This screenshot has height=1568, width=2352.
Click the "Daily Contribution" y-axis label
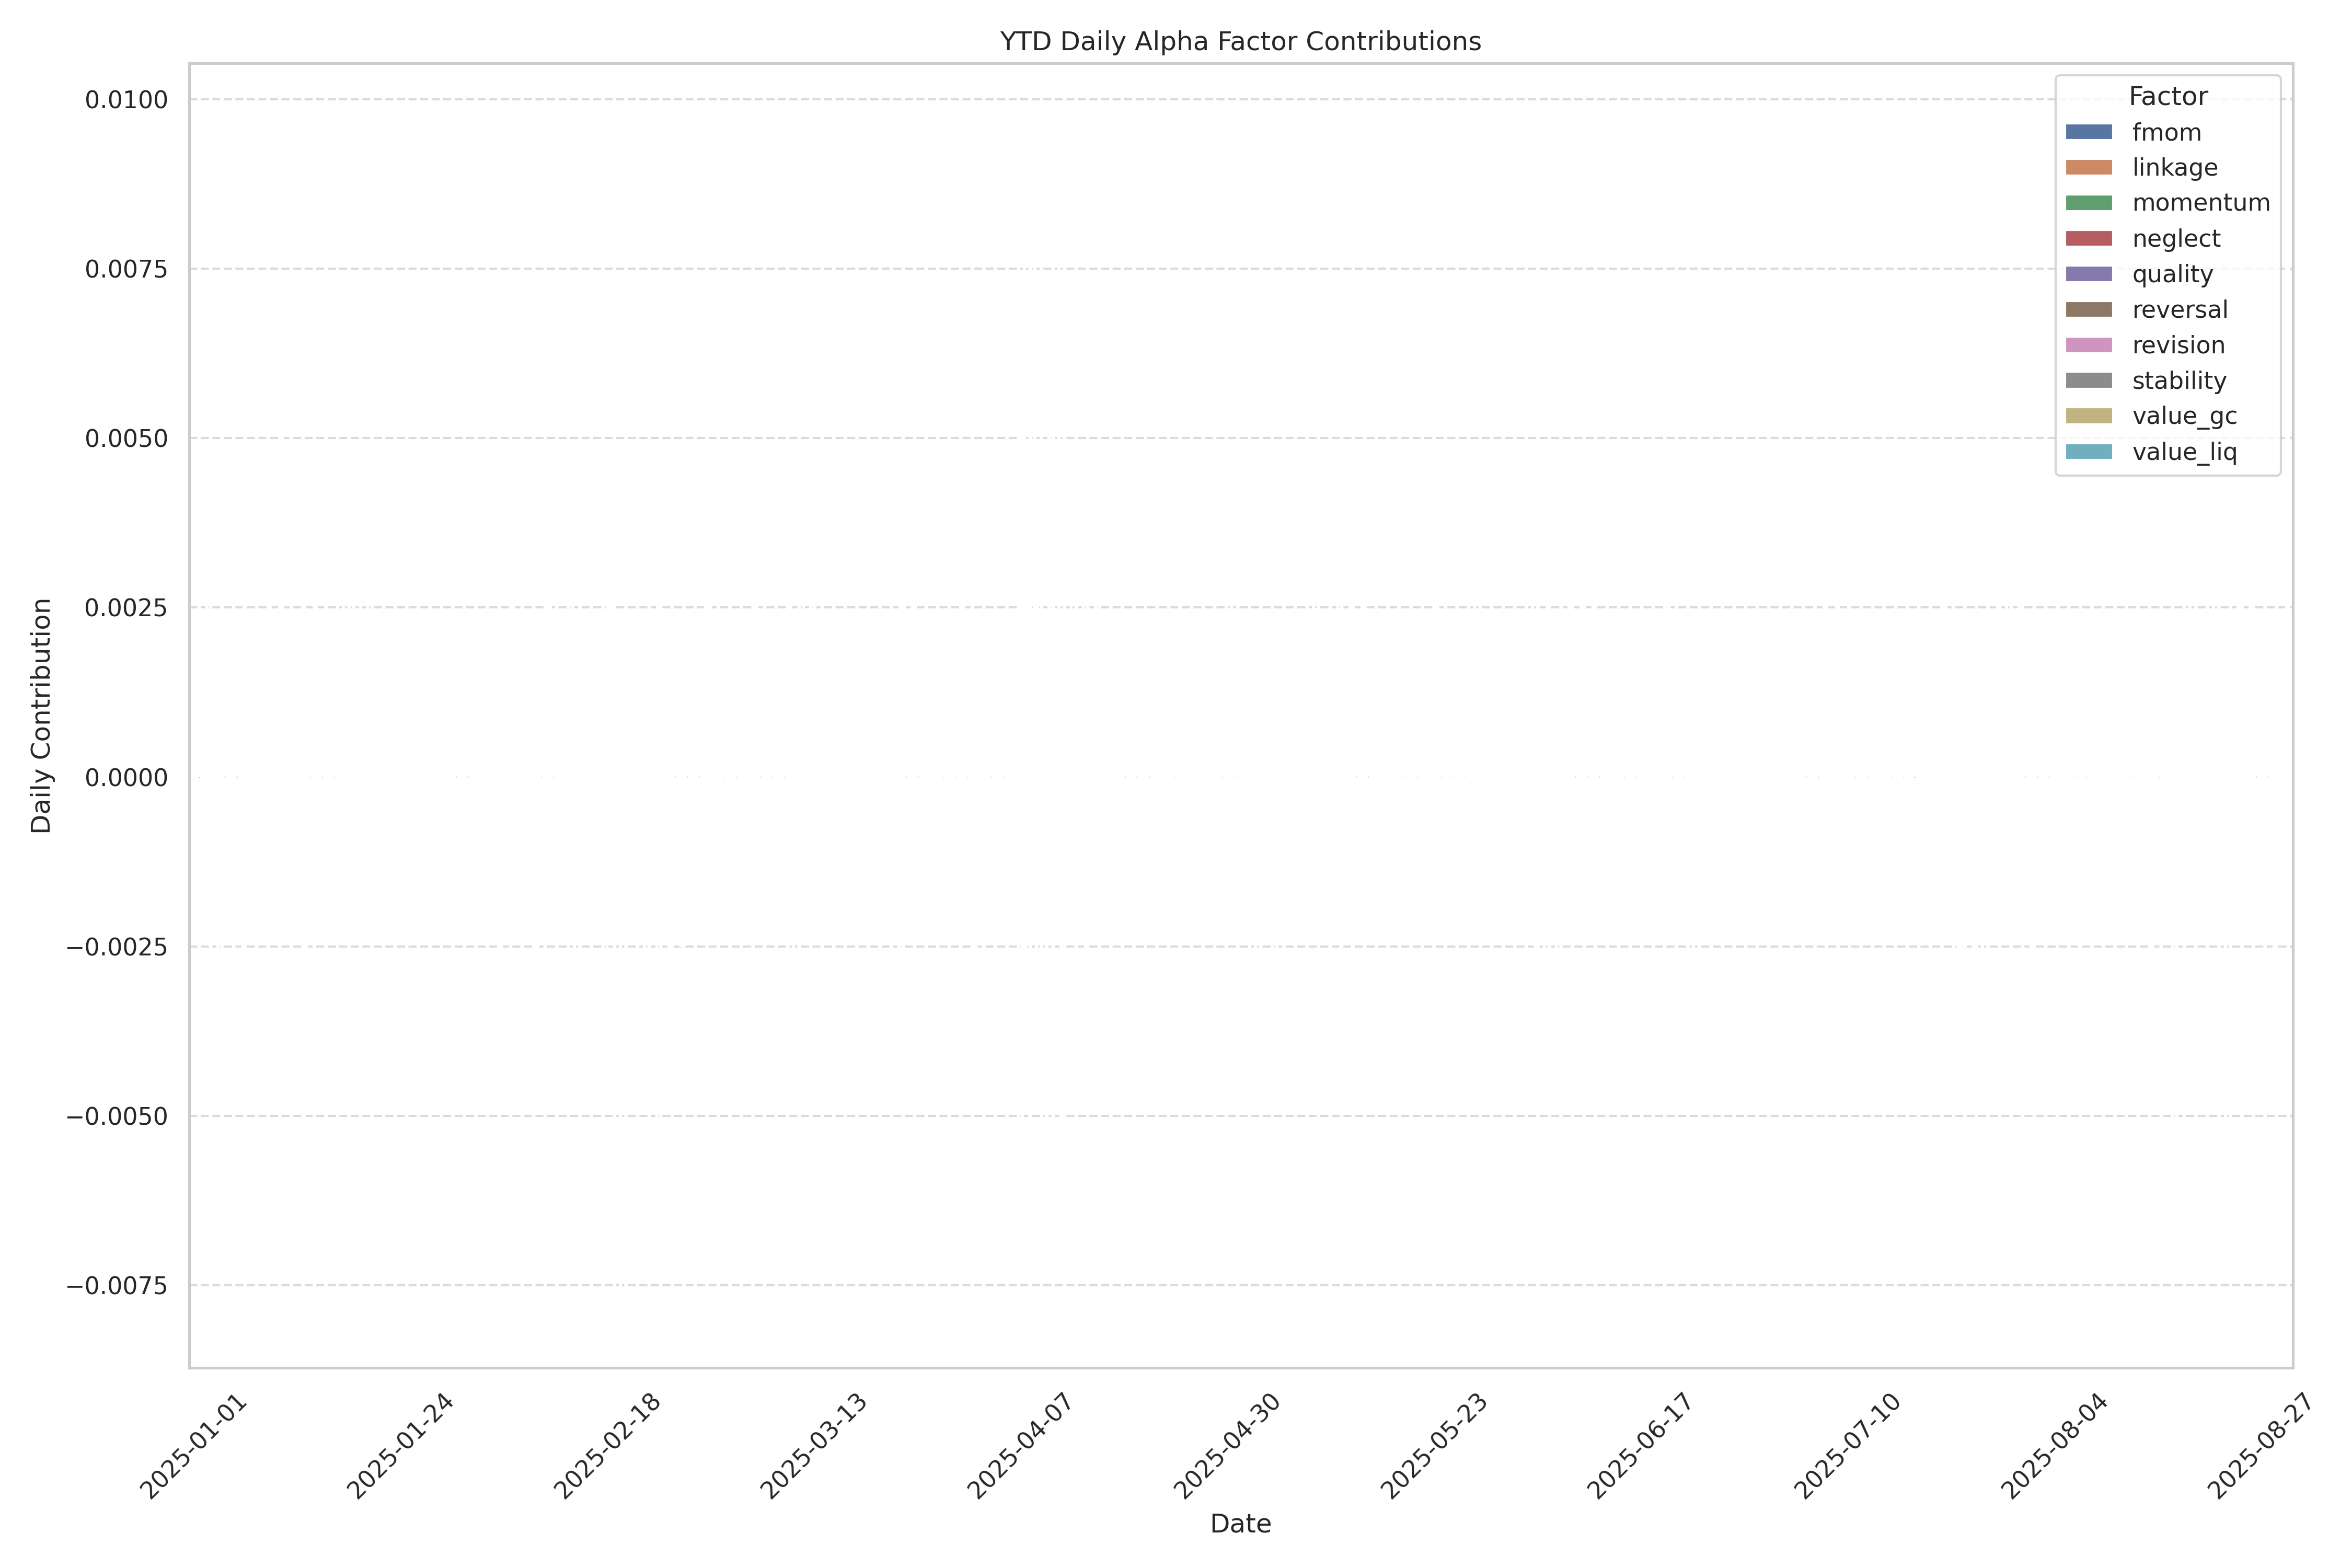[41, 715]
